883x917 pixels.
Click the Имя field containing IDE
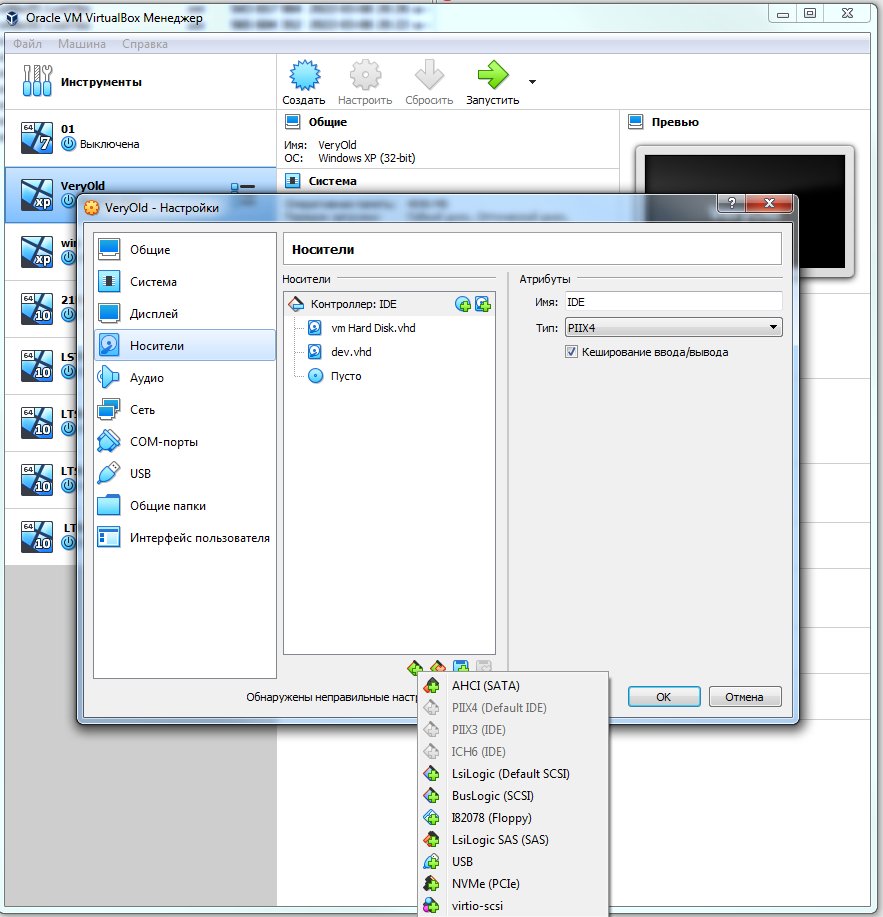click(x=672, y=301)
